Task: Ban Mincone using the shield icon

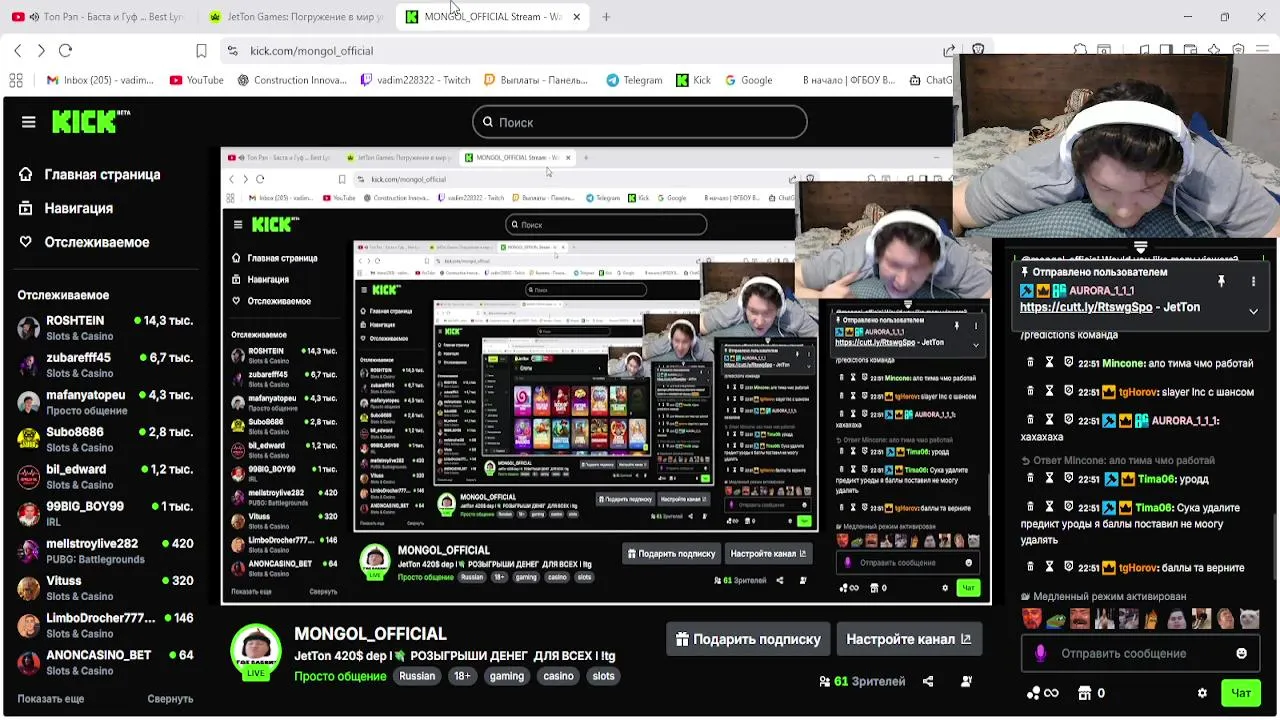Action: 1068,363
